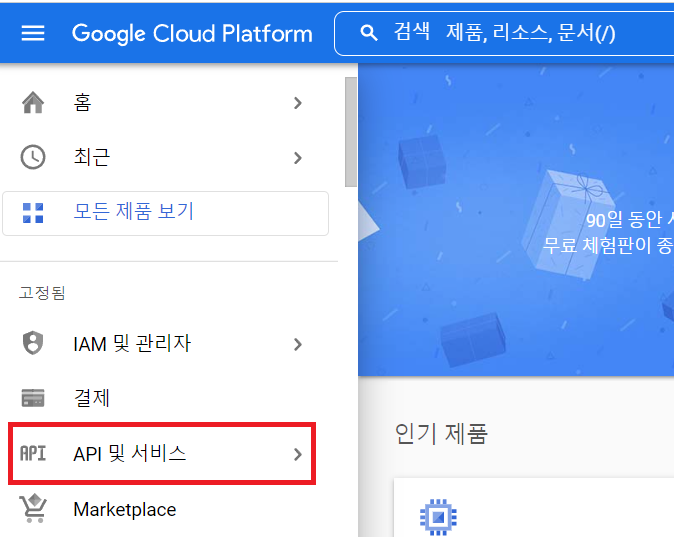Viewport: 674px width, 537px height.
Task: Click the Marketplace shopping cart icon
Action: [33, 509]
